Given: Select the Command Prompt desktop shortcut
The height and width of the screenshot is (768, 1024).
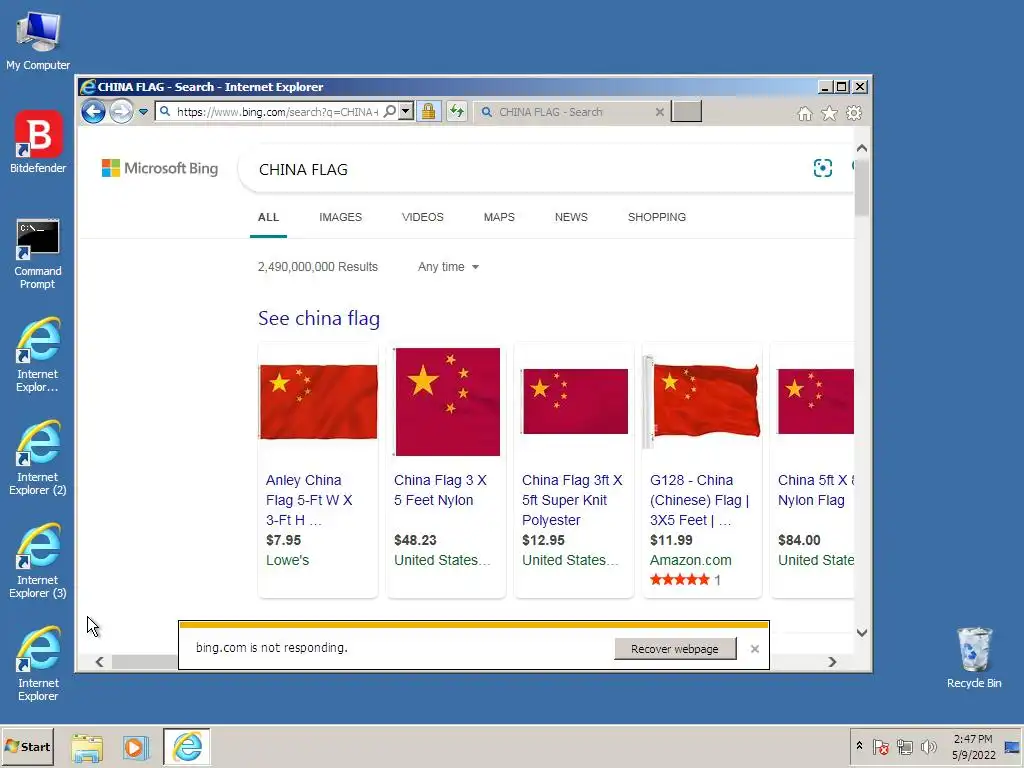Looking at the screenshot, I should pos(38,255).
